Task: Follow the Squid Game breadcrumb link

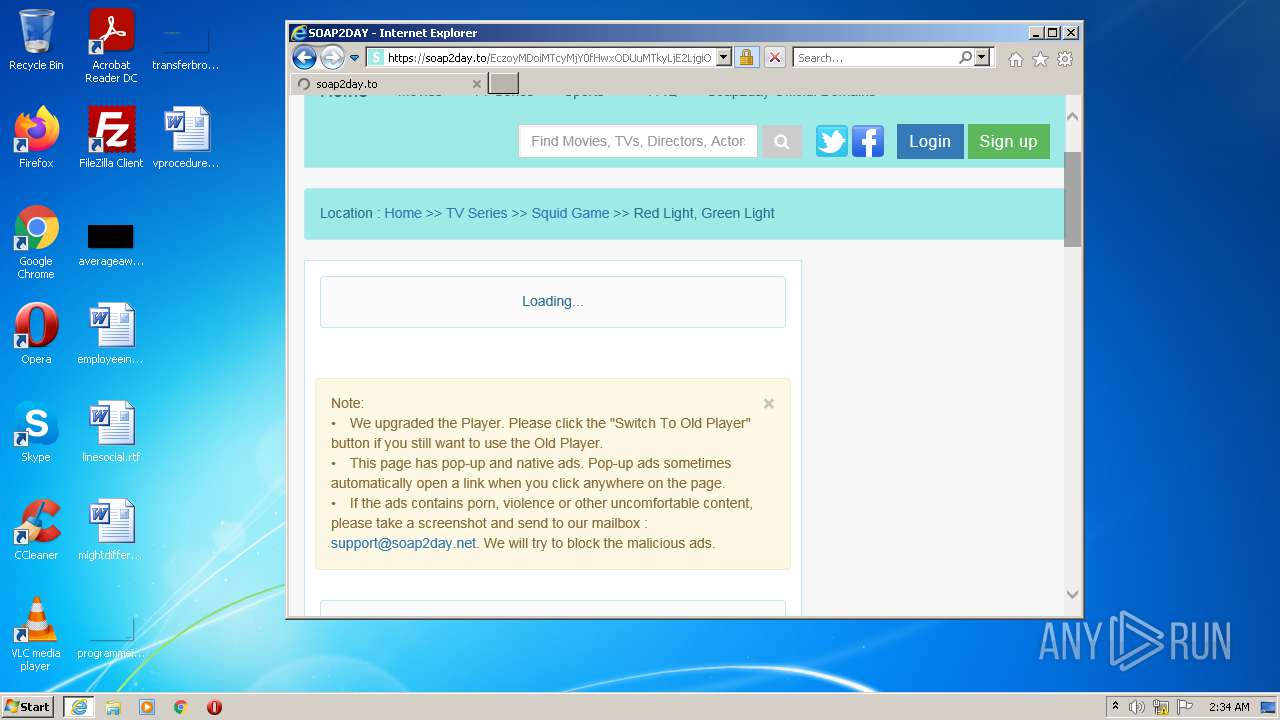Action: tap(570, 213)
